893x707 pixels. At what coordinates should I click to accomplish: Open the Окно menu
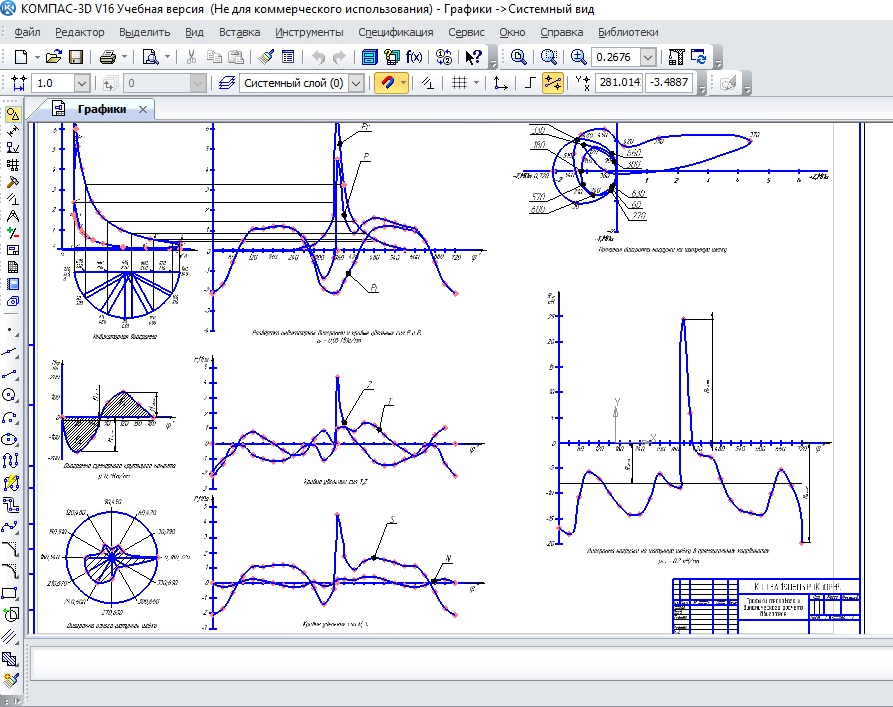tap(512, 32)
